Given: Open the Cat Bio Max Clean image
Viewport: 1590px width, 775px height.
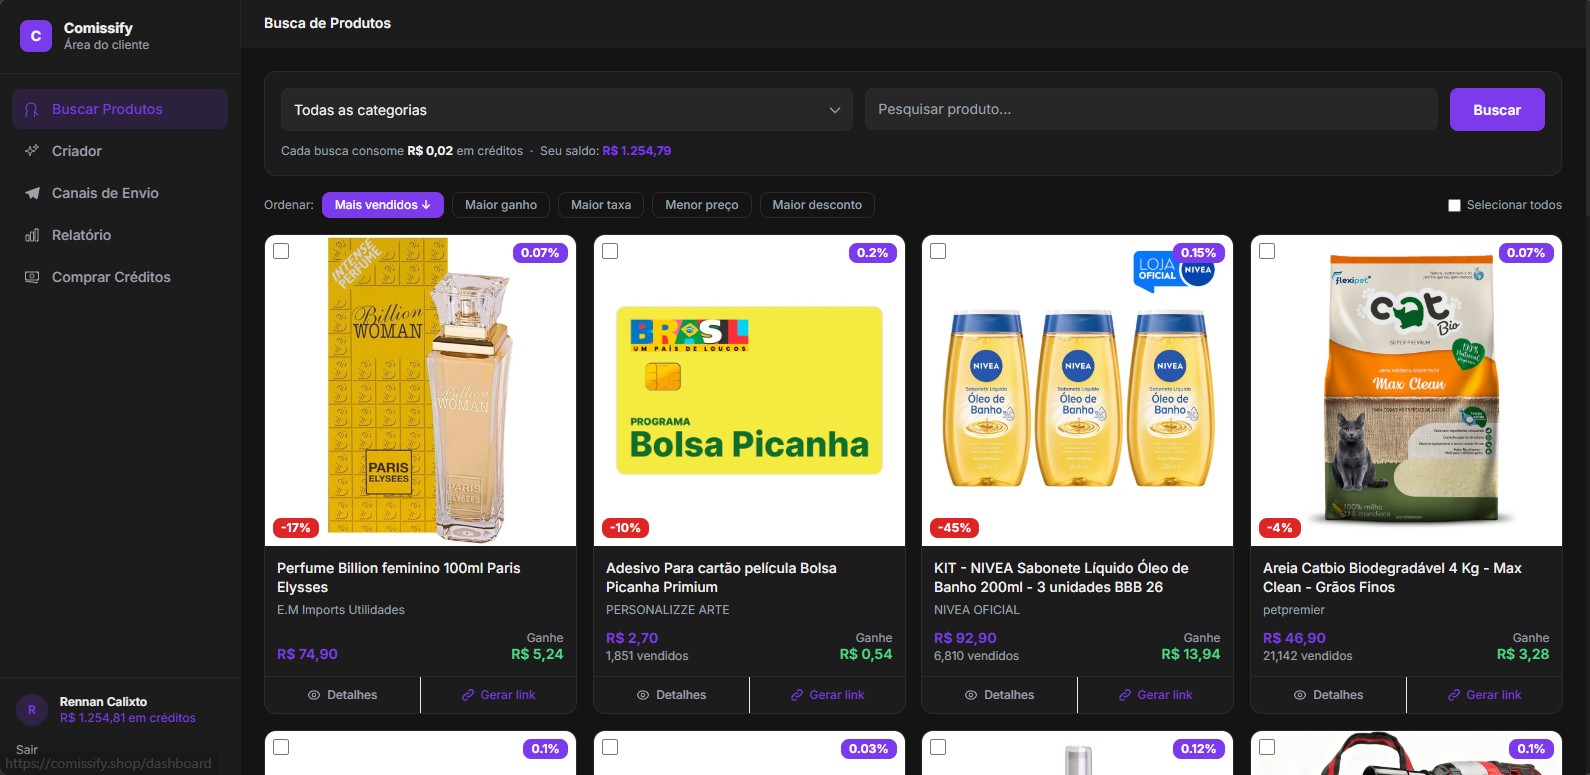Looking at the screenshot, I should (x=1406, y=390).
